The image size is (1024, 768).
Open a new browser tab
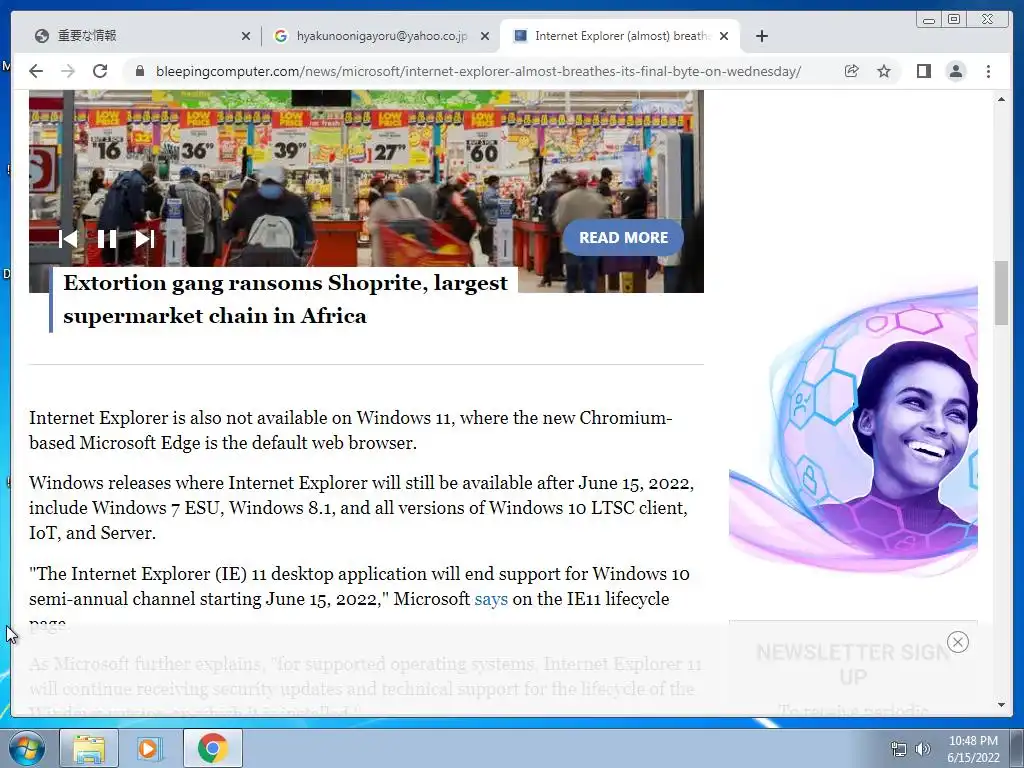pos(761,36)
